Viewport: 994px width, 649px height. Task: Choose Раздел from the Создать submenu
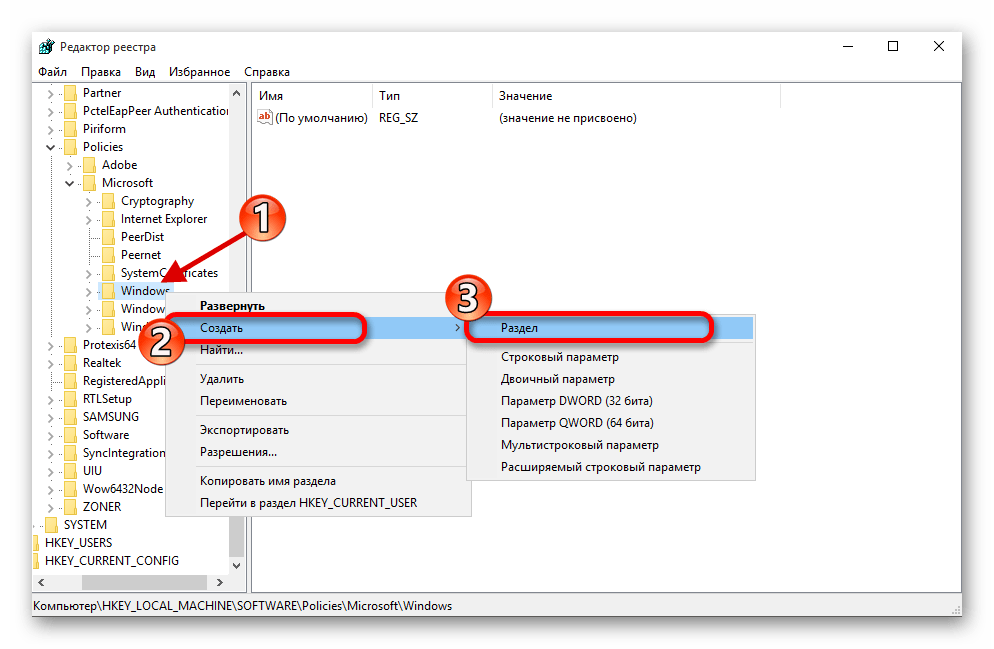519,328
